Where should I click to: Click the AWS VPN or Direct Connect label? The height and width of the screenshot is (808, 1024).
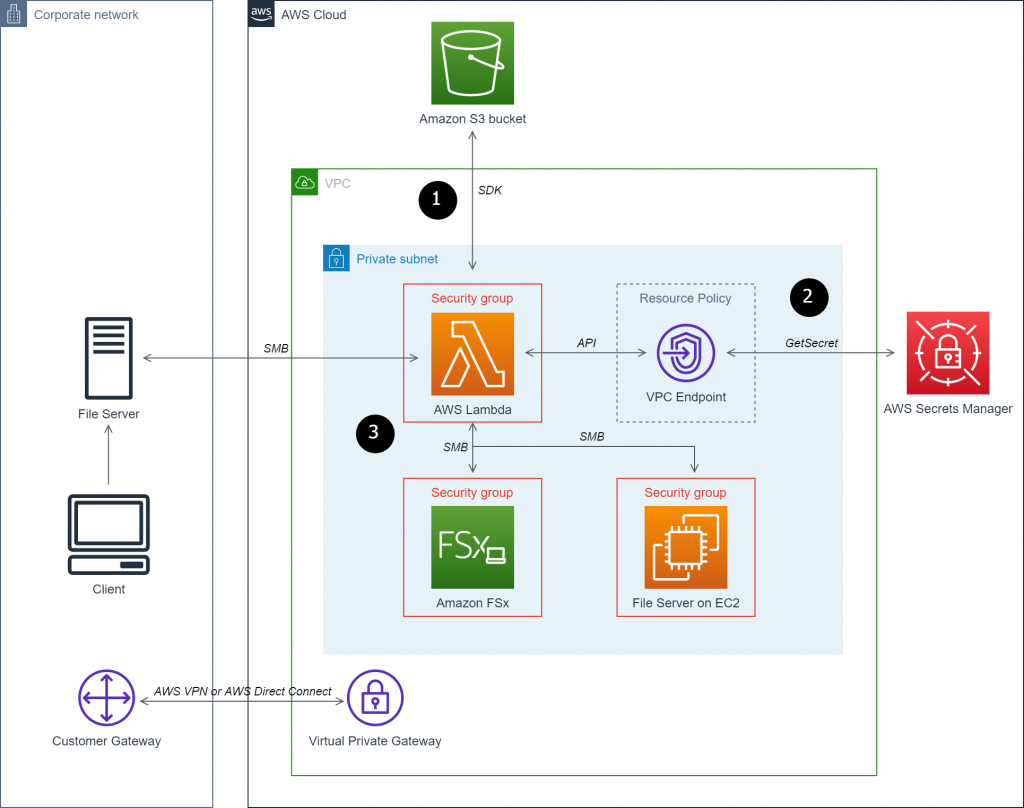coord(242,691)
